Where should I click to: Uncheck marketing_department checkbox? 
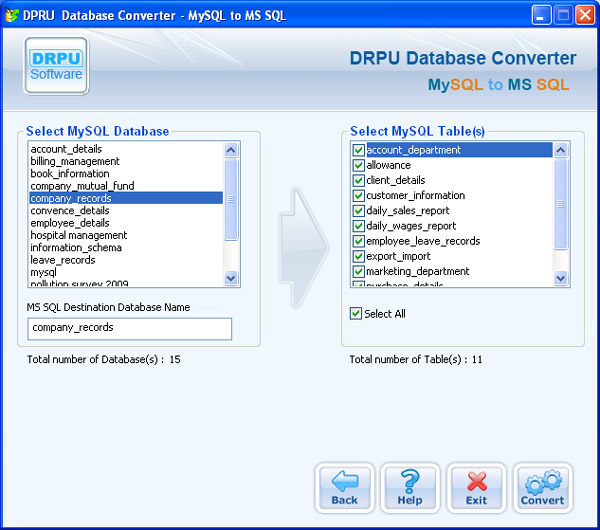coord(359,271)
